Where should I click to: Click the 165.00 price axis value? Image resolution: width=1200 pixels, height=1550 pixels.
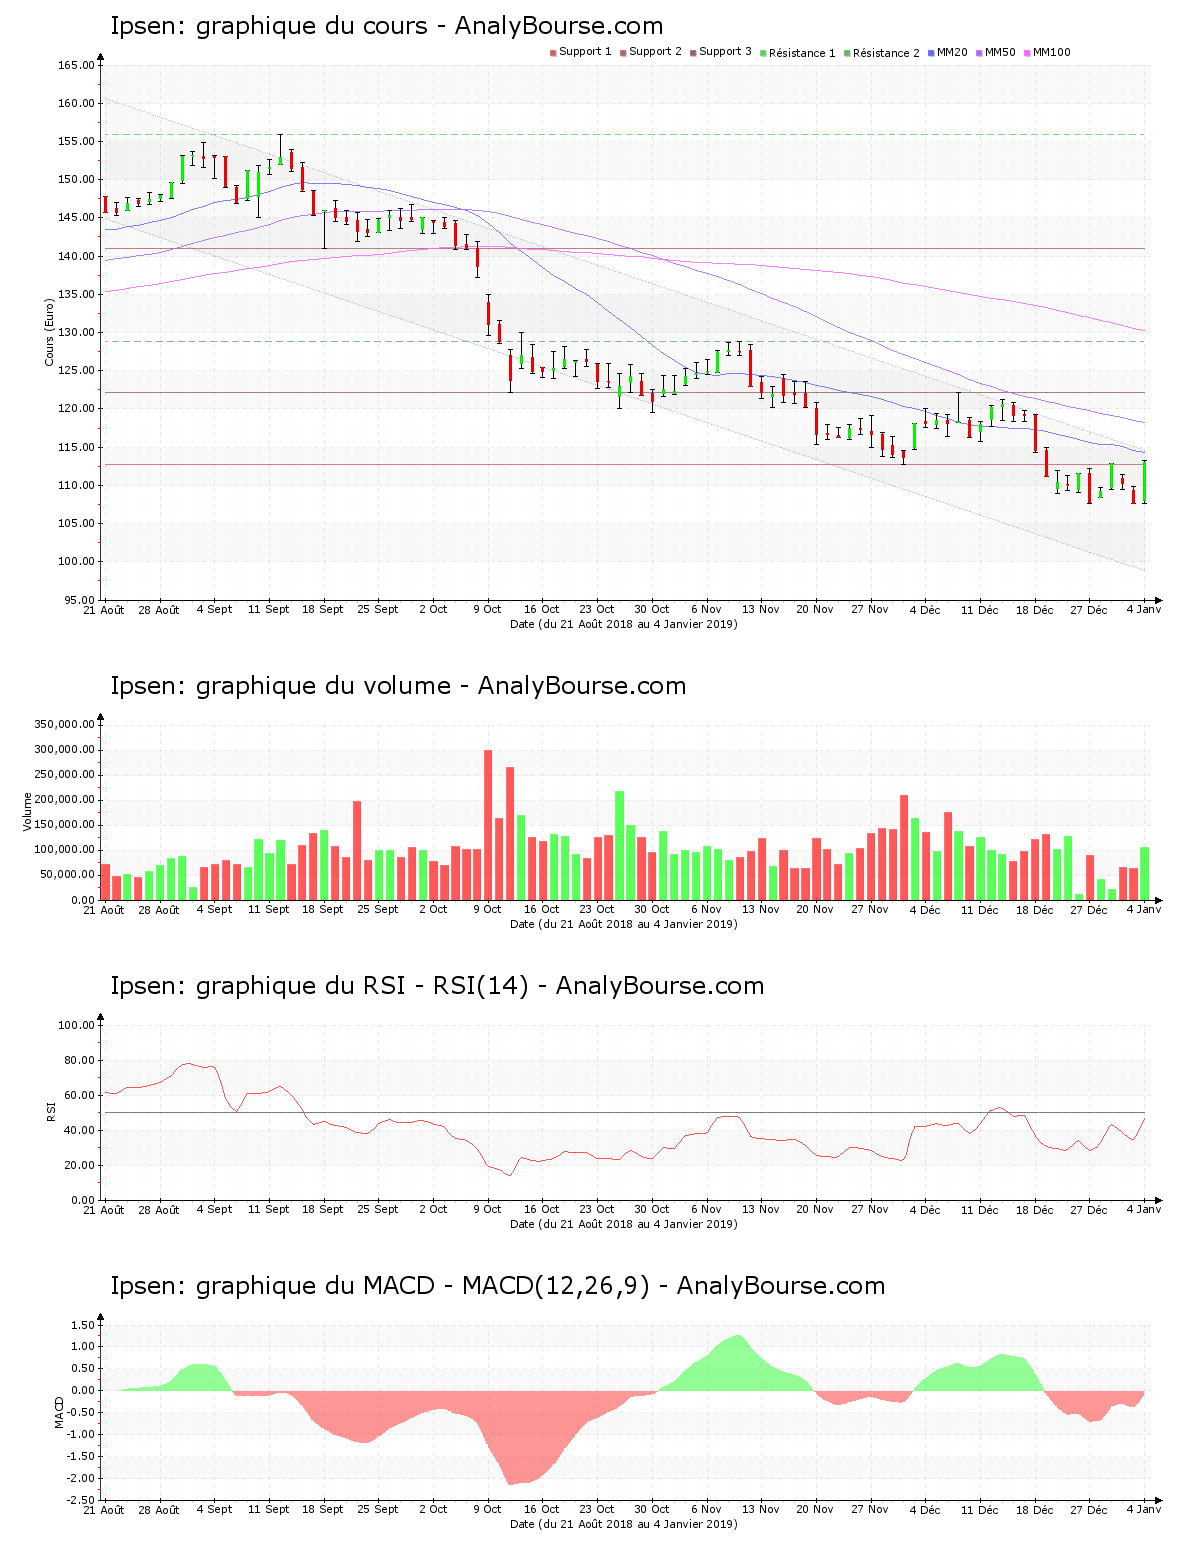(x=76, y=66)
